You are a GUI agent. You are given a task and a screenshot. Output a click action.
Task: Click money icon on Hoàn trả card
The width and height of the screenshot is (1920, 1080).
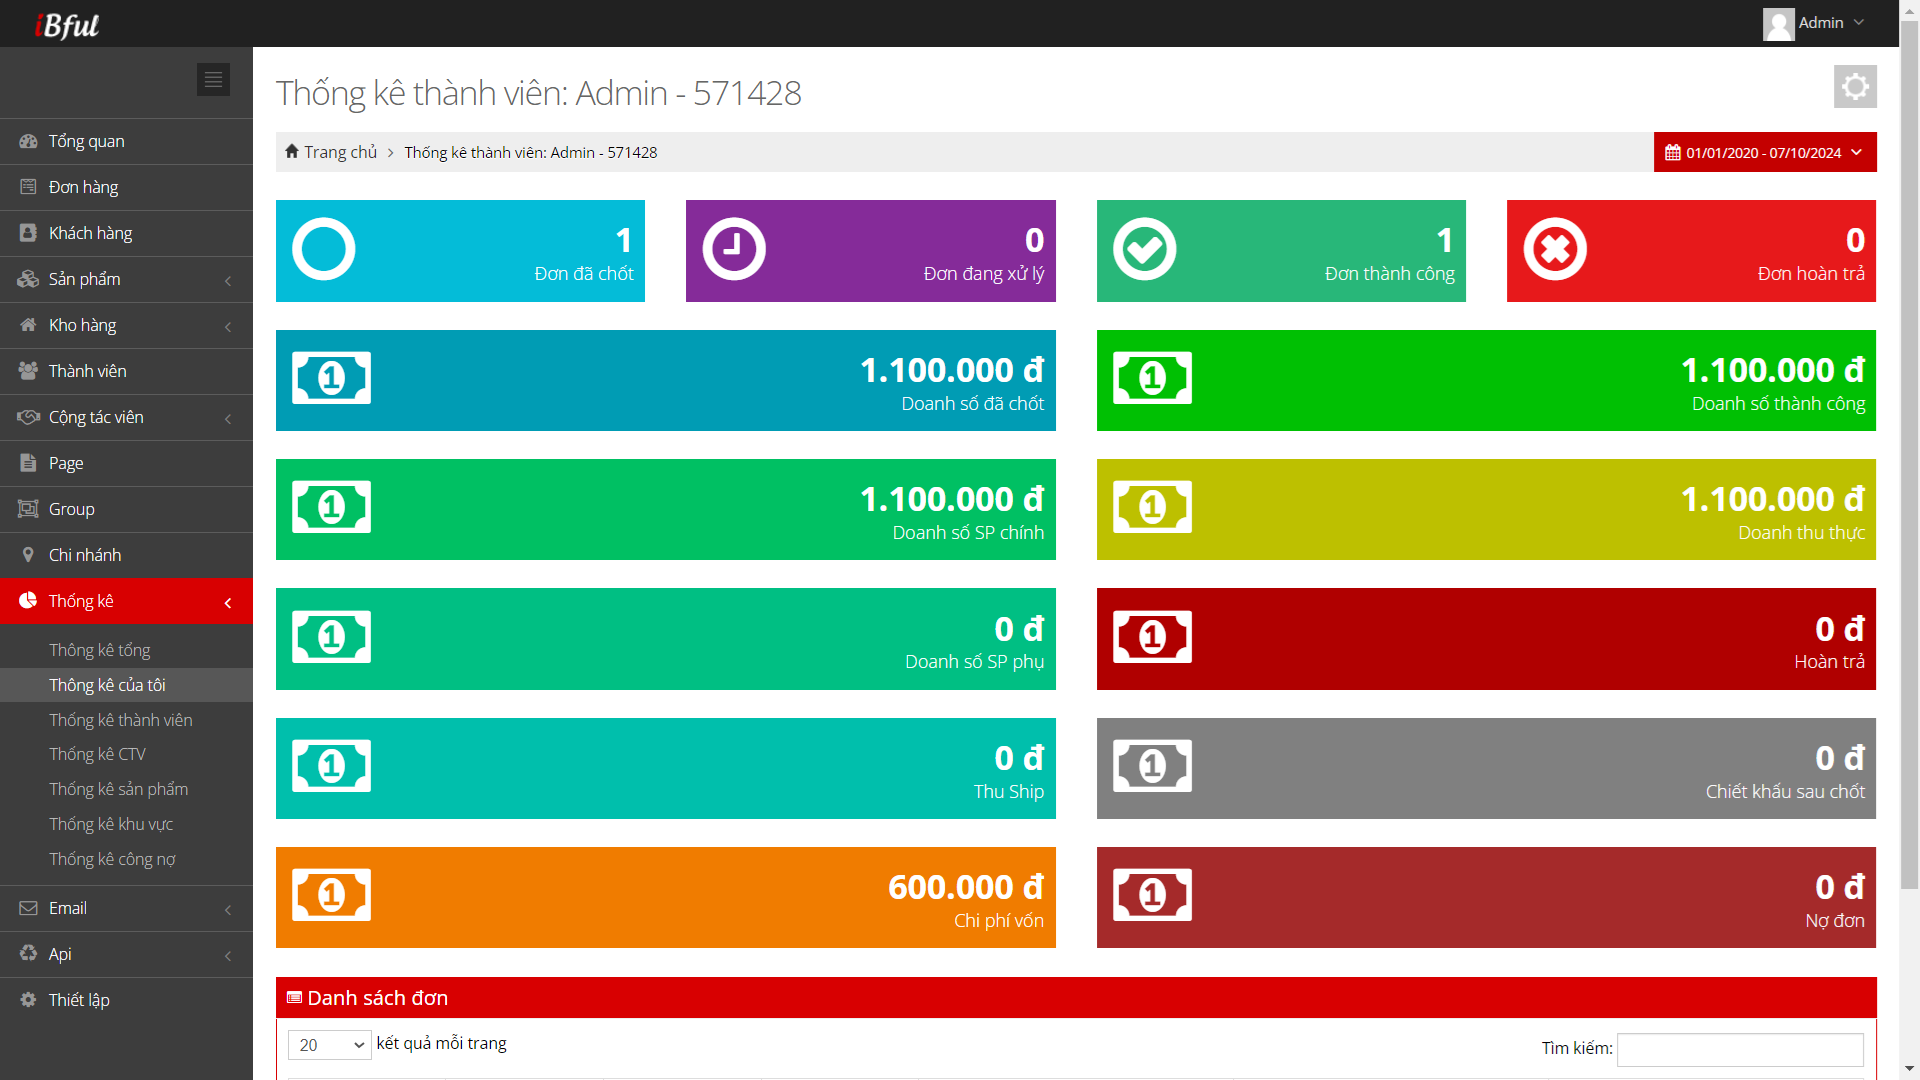[x=1152, y=637]
